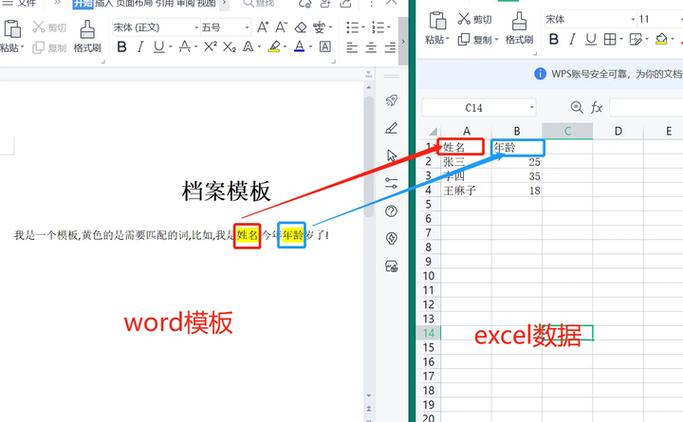Click the fx insert function icon

(596, 107)
